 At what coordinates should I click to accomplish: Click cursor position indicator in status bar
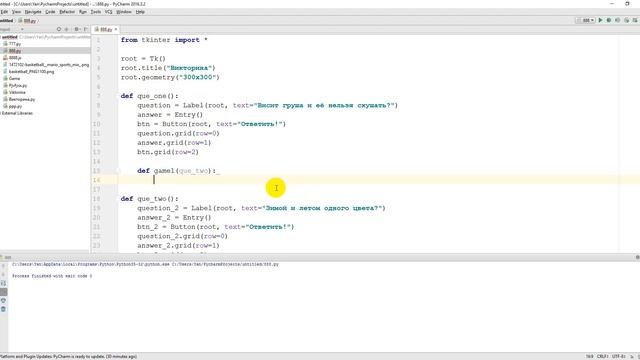[590, 357]
